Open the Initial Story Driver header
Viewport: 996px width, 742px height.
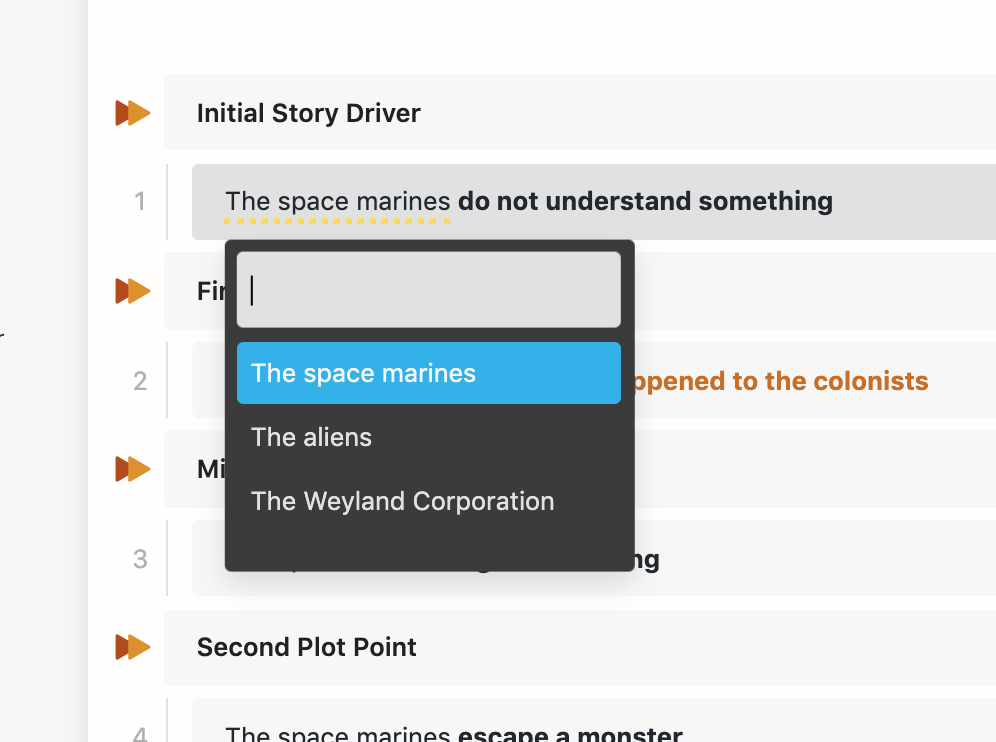(x=580, y=112)
